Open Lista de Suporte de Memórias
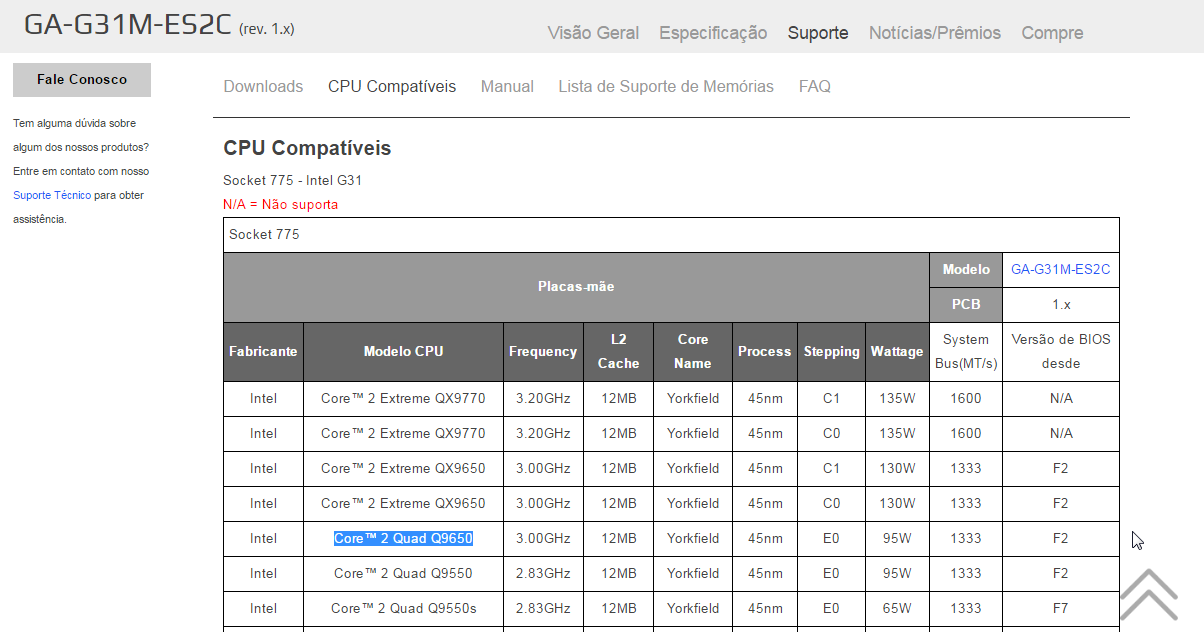Viewport: 1204px width, 632px height. 666,86
